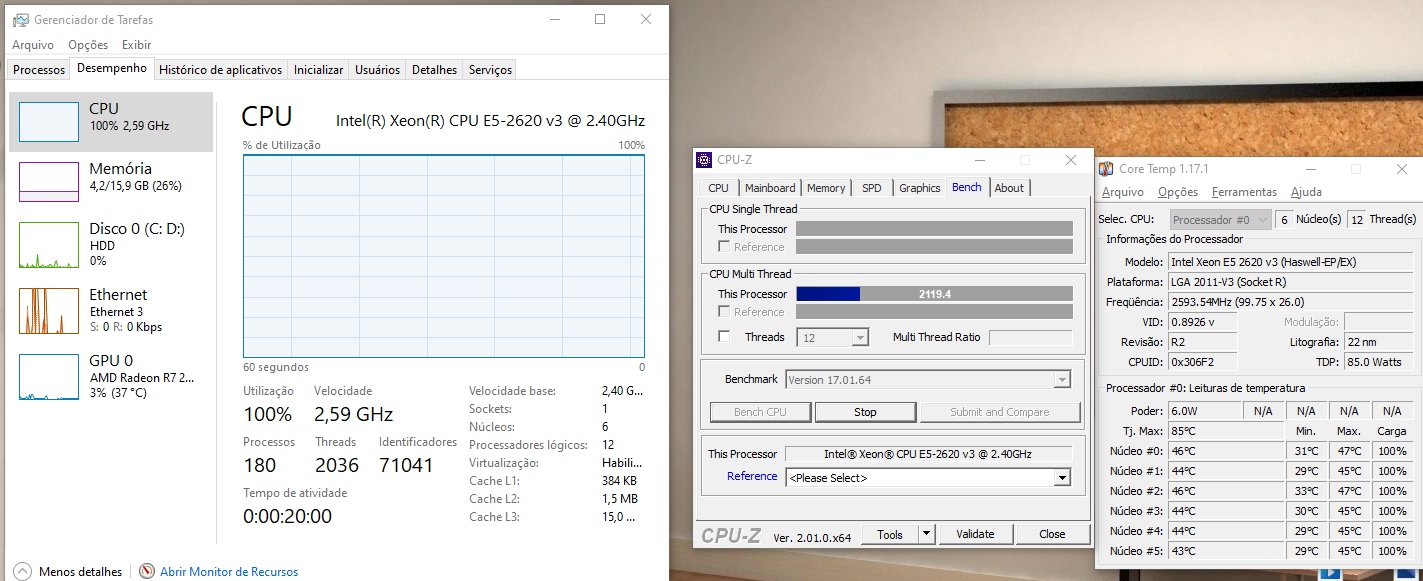The width and height of the screenshot is (1423, 581).
Task: Switch to the Processos tab
Action: (x=39, y=70)
